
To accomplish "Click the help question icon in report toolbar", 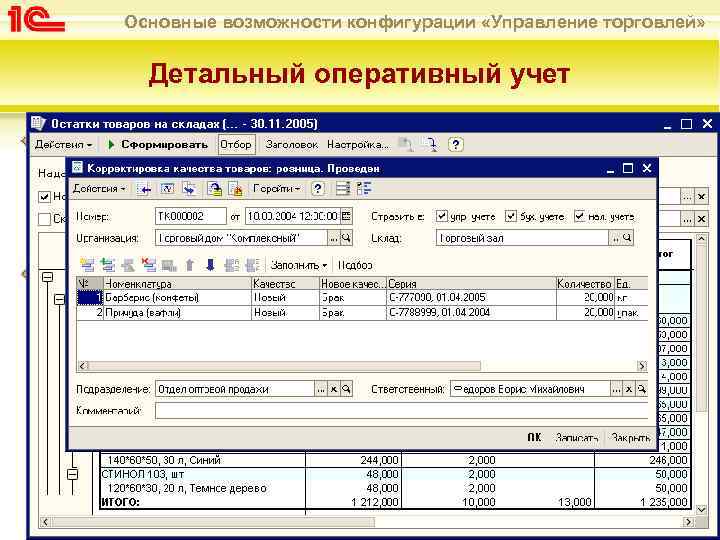I will pos(455,145).
